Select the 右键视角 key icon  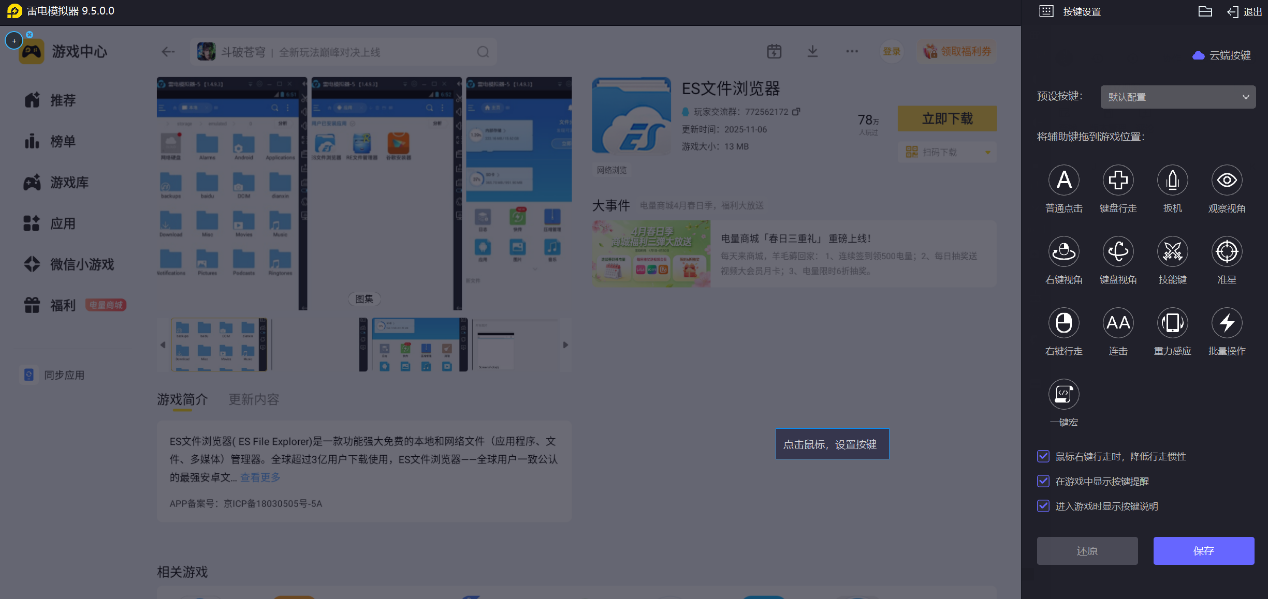pos(1064,251)
